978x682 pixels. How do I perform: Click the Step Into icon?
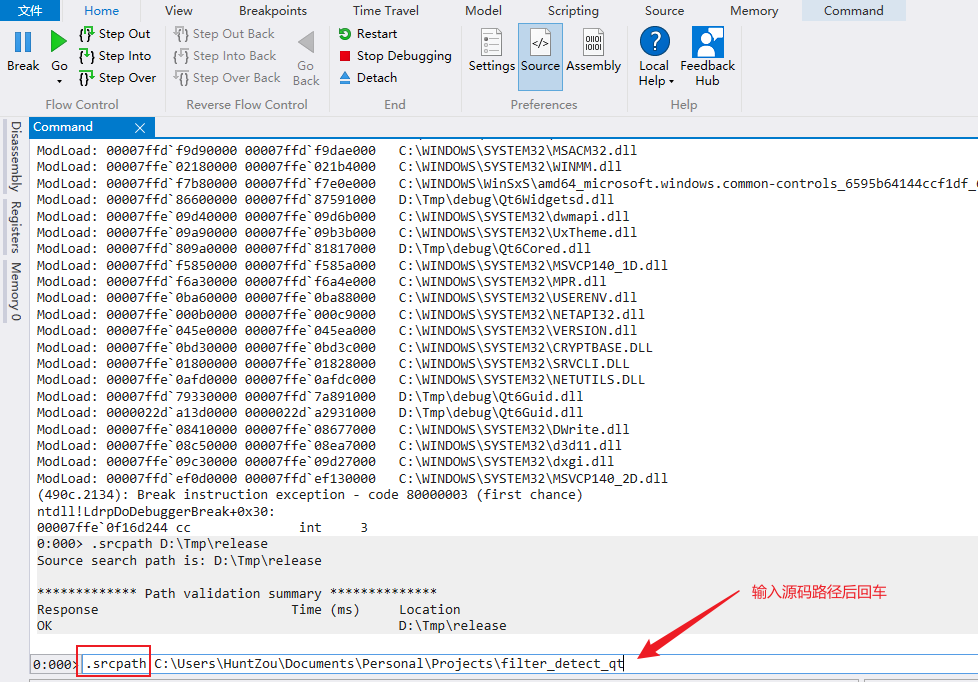pyautogui.click(x=87, y=56)
